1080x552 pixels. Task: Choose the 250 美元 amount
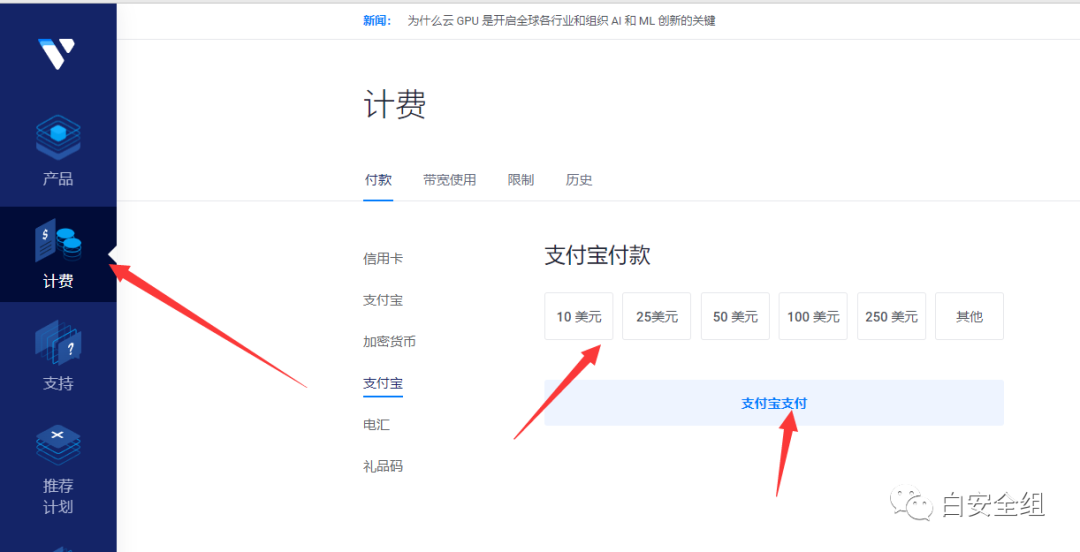pyautogui.click(x=891, y=316)
